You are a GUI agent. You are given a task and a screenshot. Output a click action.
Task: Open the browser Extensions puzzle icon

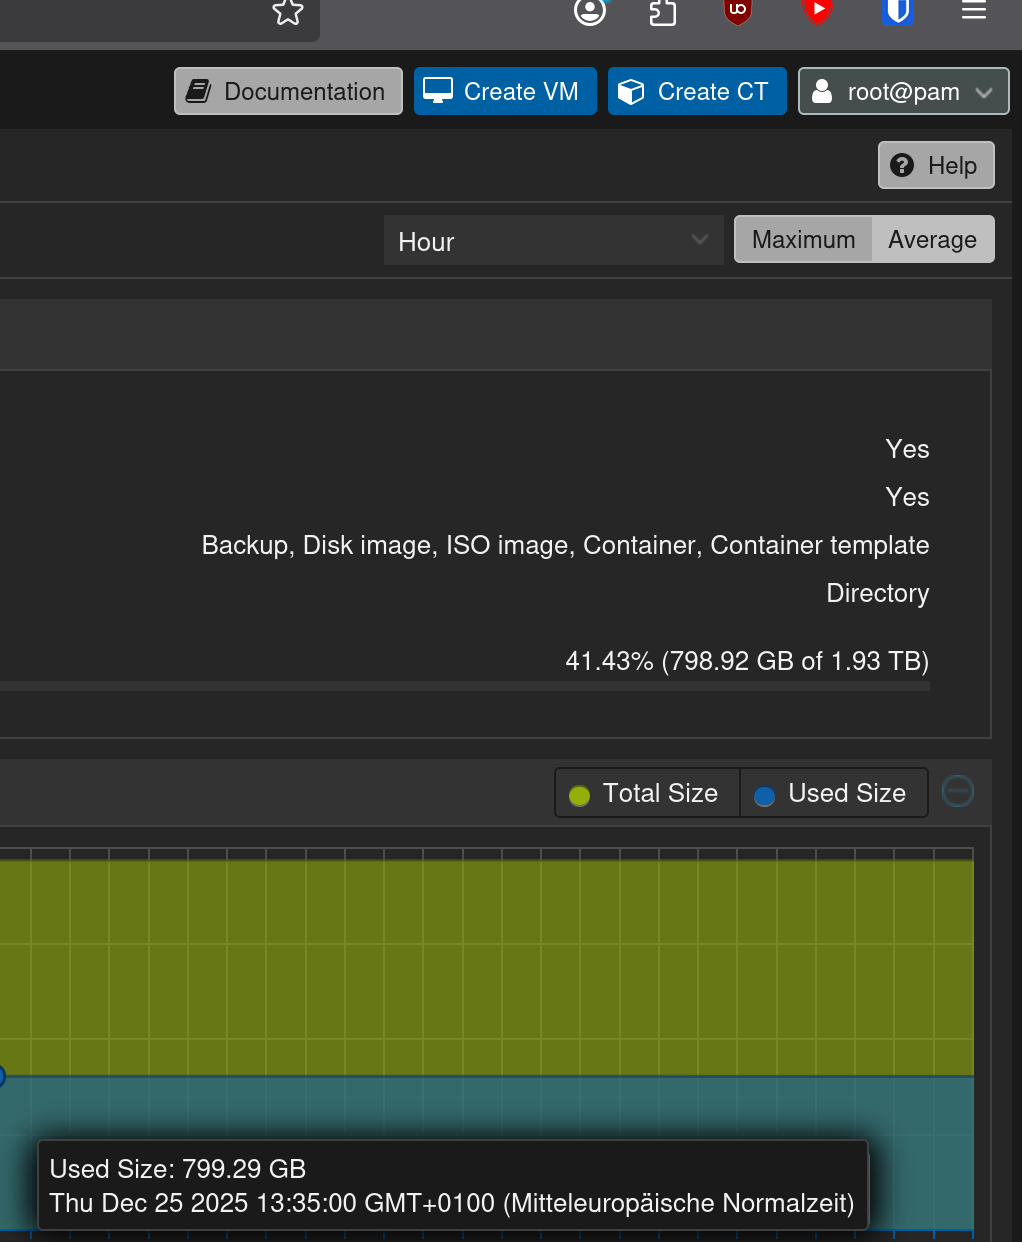[x=663, y=12]
